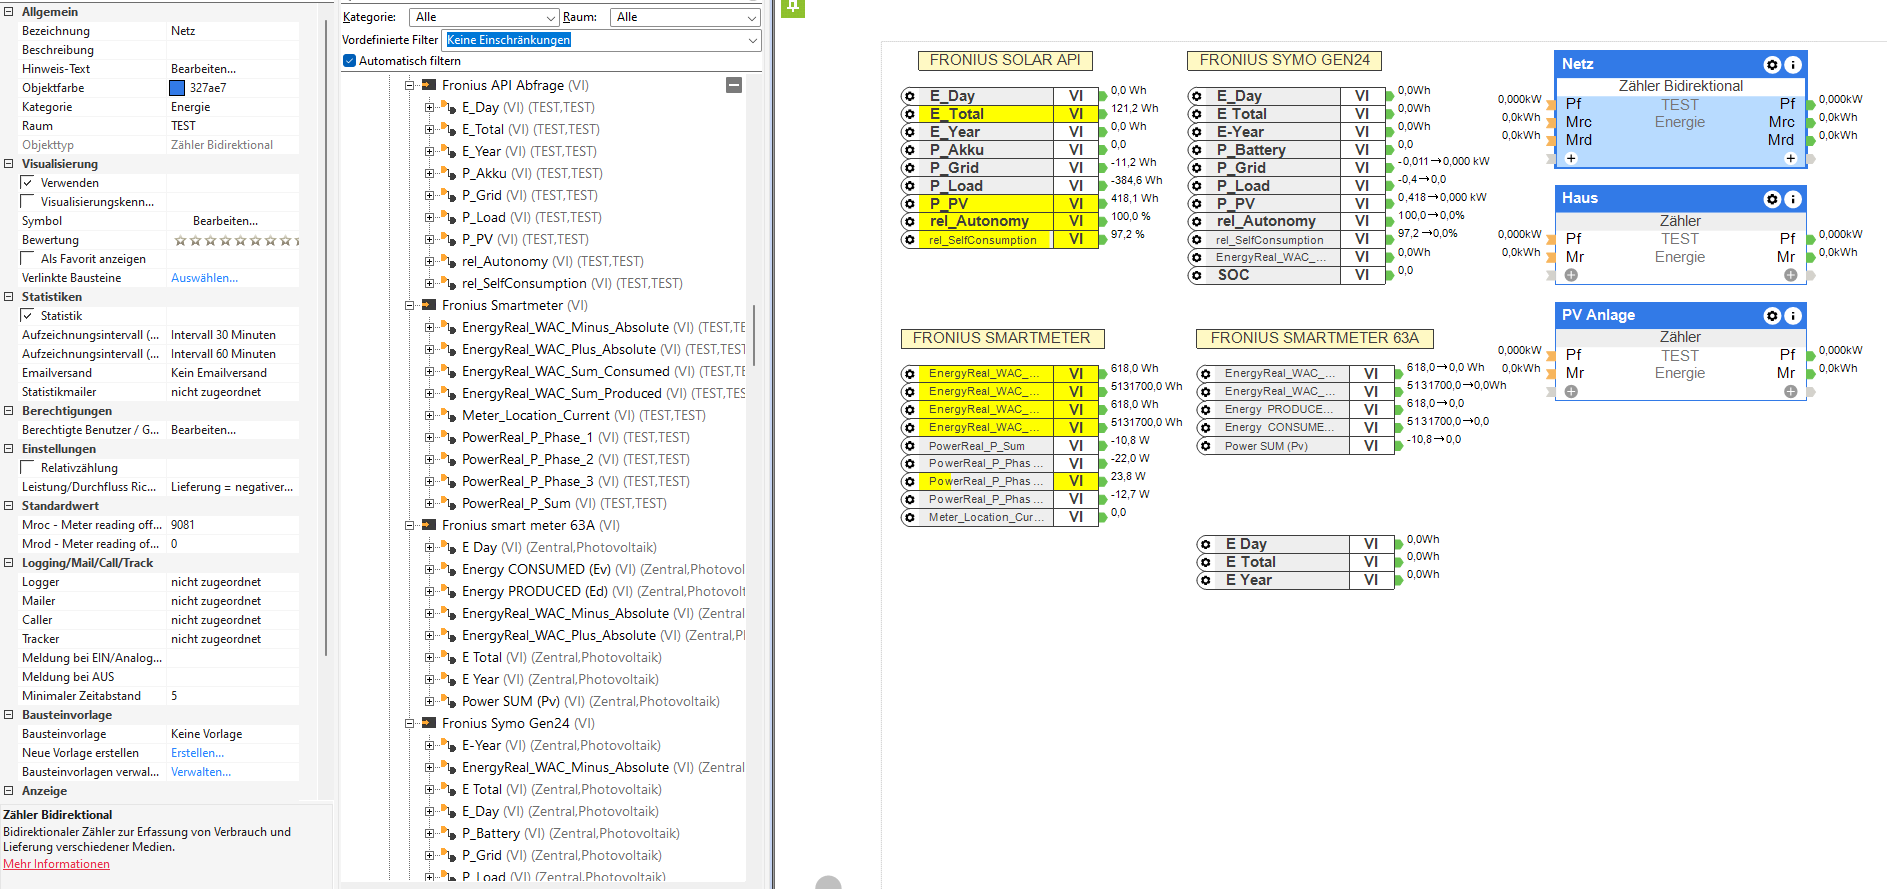Click info icon on the PV Anlage block

[1793, 316]
